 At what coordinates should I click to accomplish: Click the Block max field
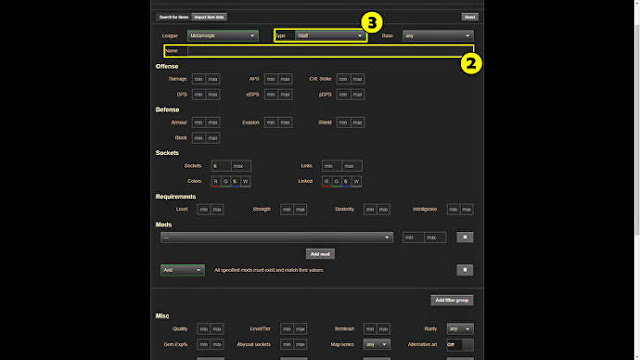tap(213, 138)
